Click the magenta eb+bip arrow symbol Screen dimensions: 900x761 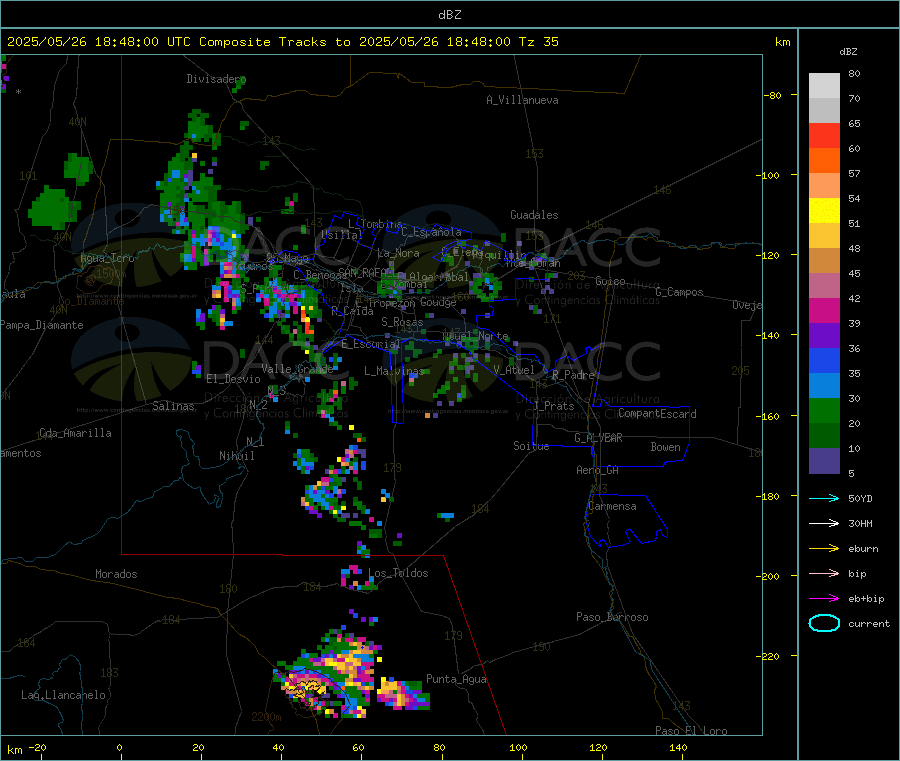tap(824, 599)
